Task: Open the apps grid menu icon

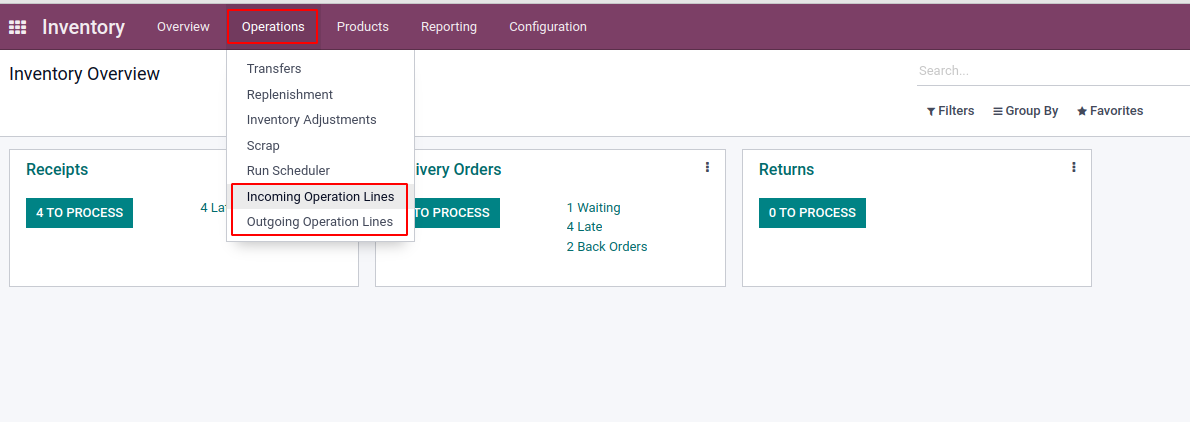Action: click(x=17, y=27)
